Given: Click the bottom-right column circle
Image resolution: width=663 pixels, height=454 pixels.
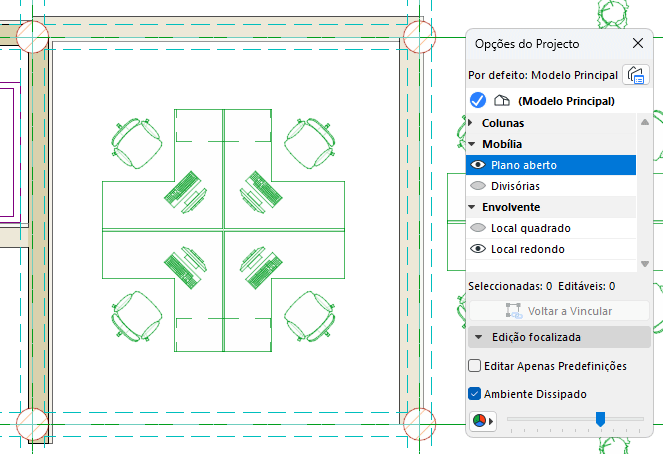Looking at the screenshot, I should point(419,424).
